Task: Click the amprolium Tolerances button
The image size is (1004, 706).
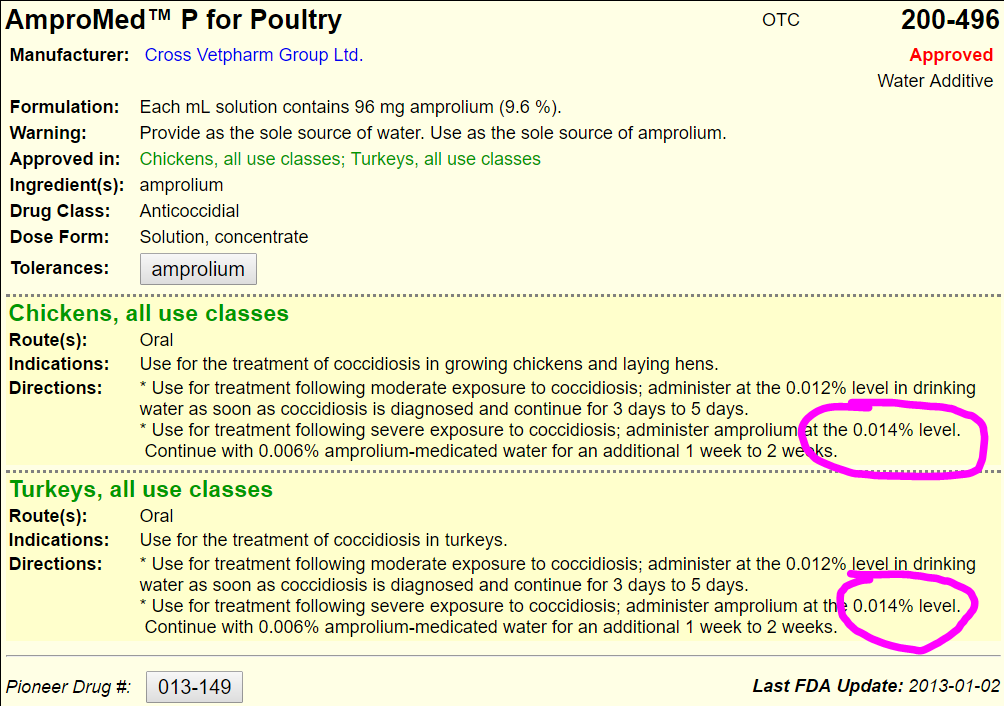Action: point(198,269)
